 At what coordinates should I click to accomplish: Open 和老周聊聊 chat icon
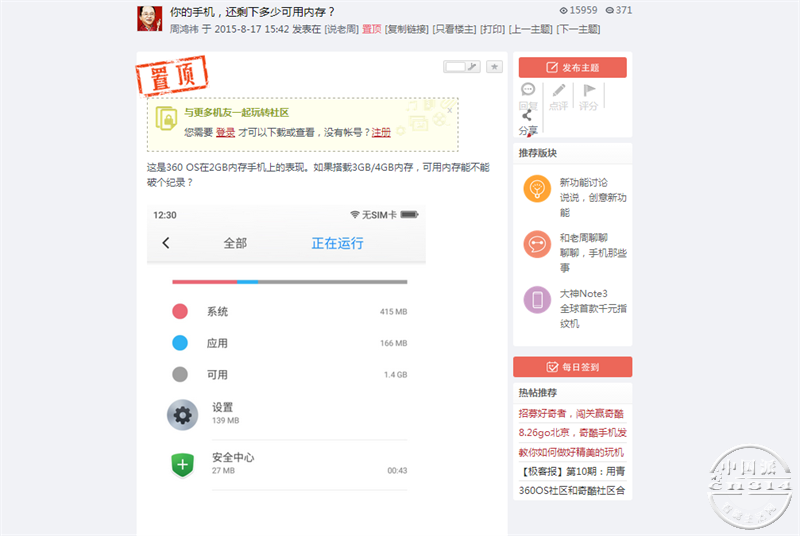(537, 244)
